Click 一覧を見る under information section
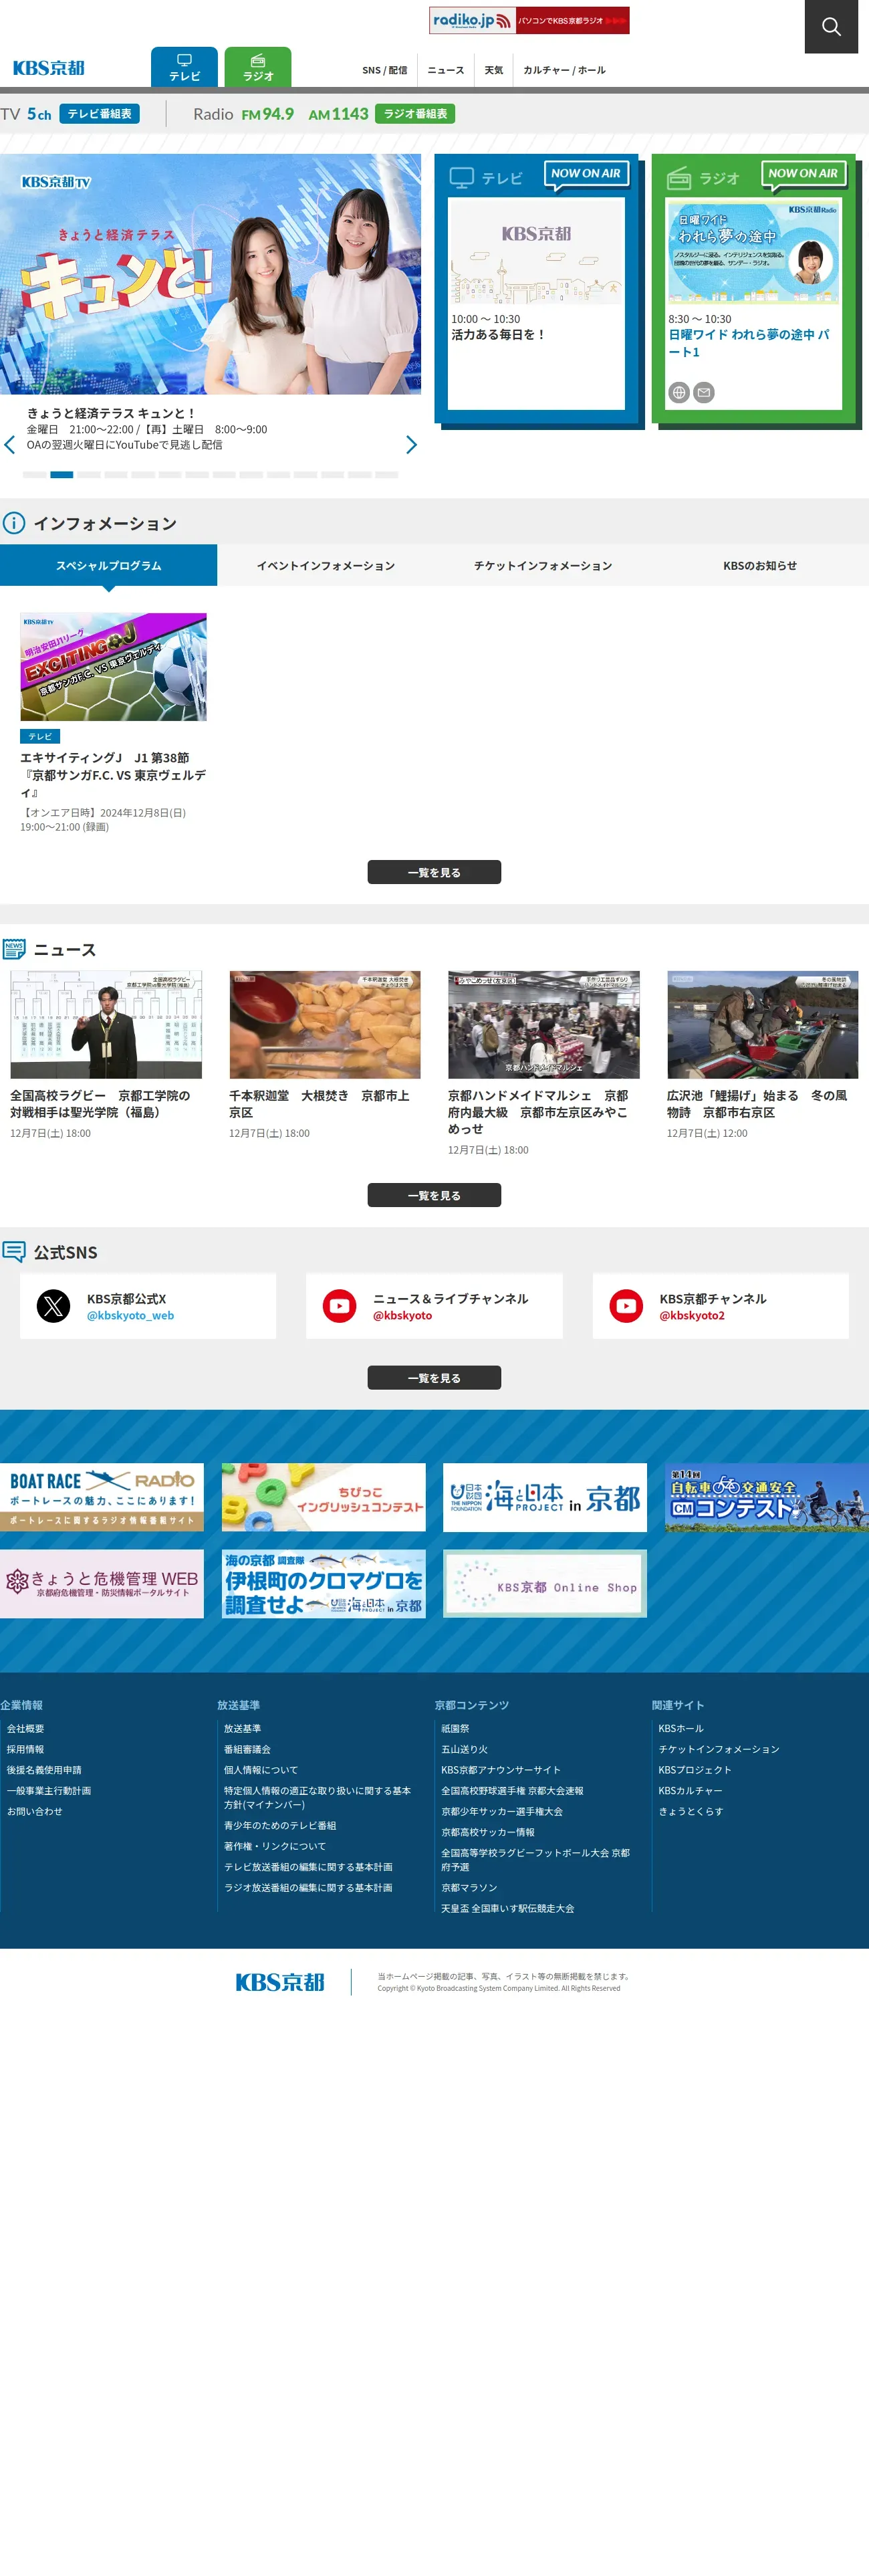The width and height of the screenshot is (869, 2576). pyautogui.click(x=434, y=872)
